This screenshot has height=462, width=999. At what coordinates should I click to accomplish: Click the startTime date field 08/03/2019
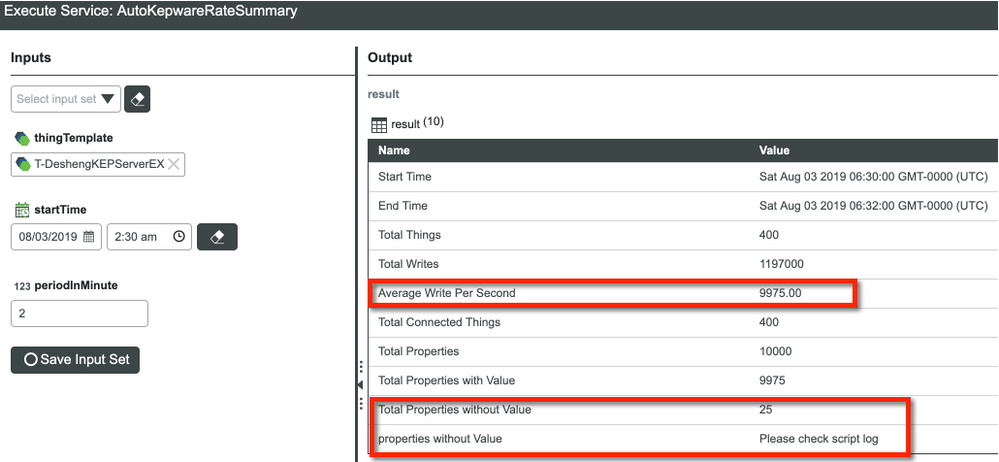(46, 237)
